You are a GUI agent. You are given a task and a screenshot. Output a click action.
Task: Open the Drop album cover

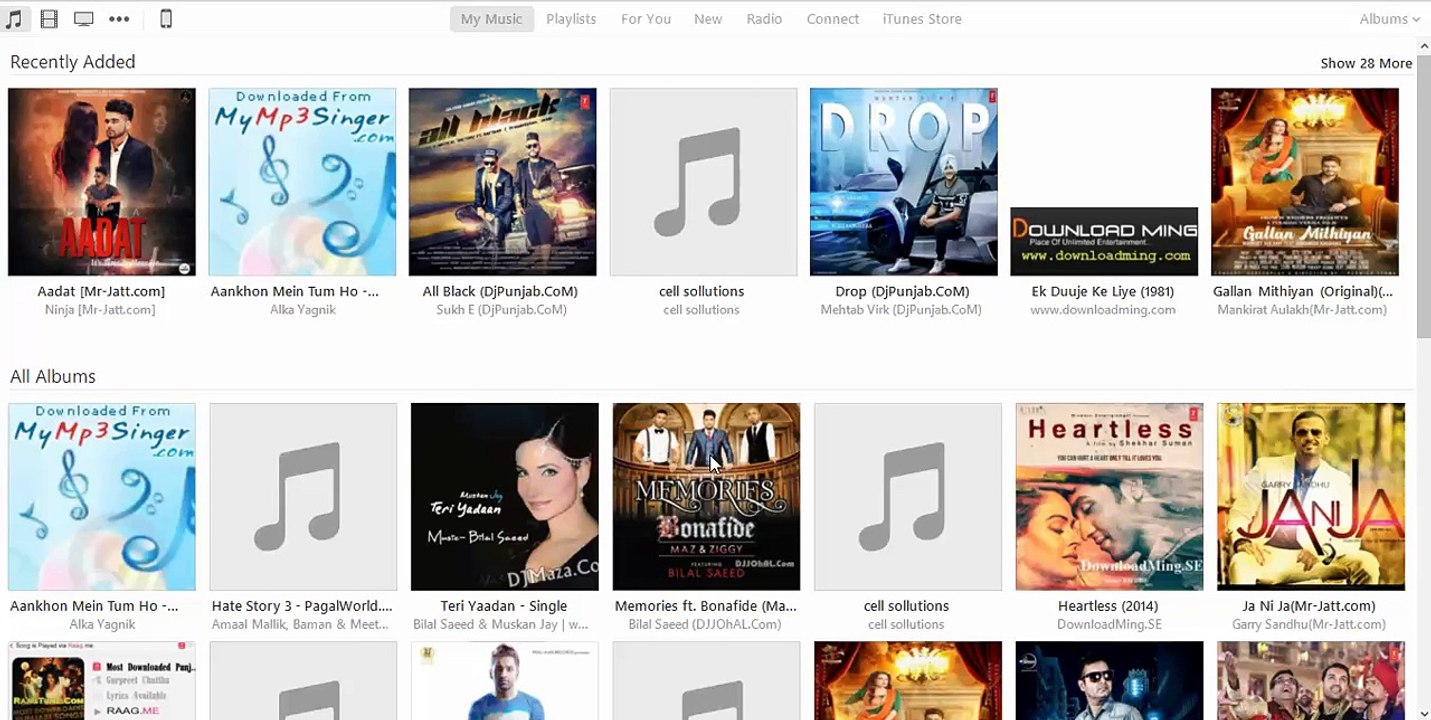(x=903, y=182)
